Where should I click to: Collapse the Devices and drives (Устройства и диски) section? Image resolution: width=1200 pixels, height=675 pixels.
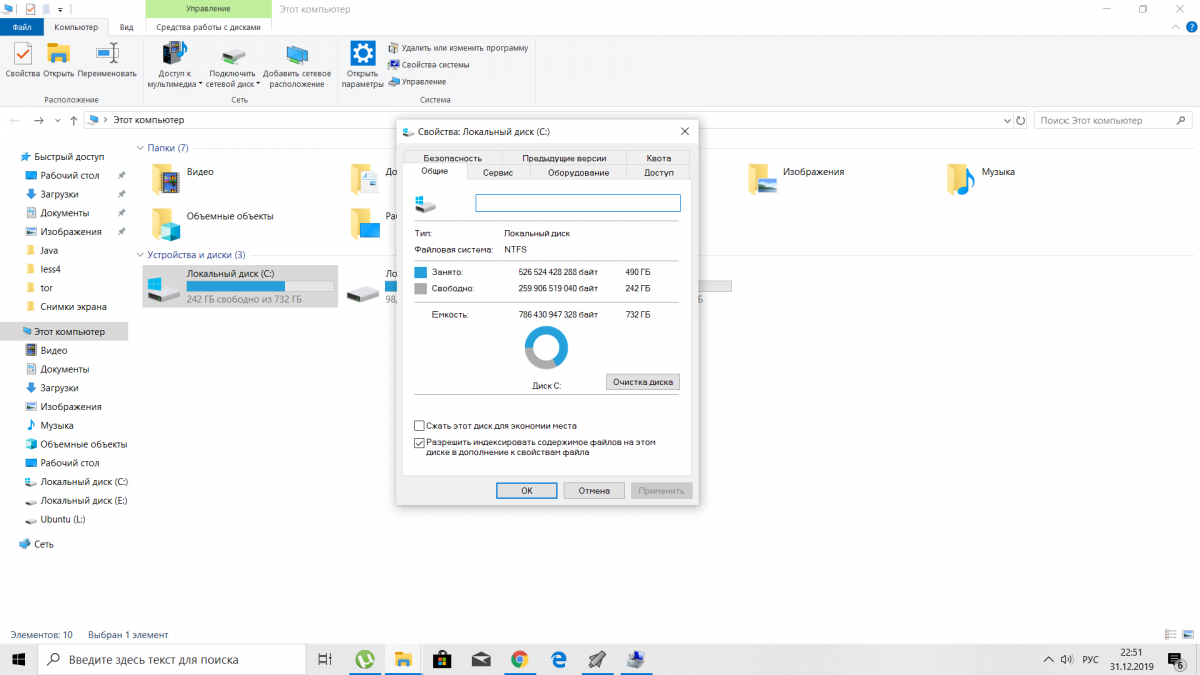(141, 255)
